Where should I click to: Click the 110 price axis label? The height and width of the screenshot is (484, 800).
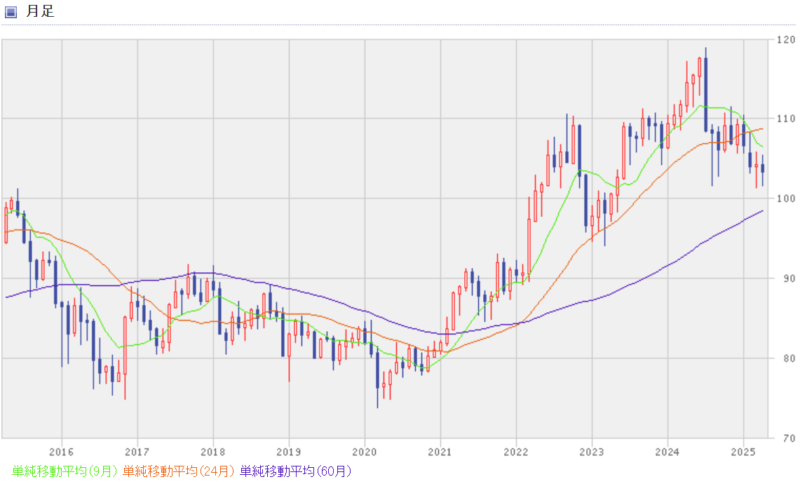point(786,119)
